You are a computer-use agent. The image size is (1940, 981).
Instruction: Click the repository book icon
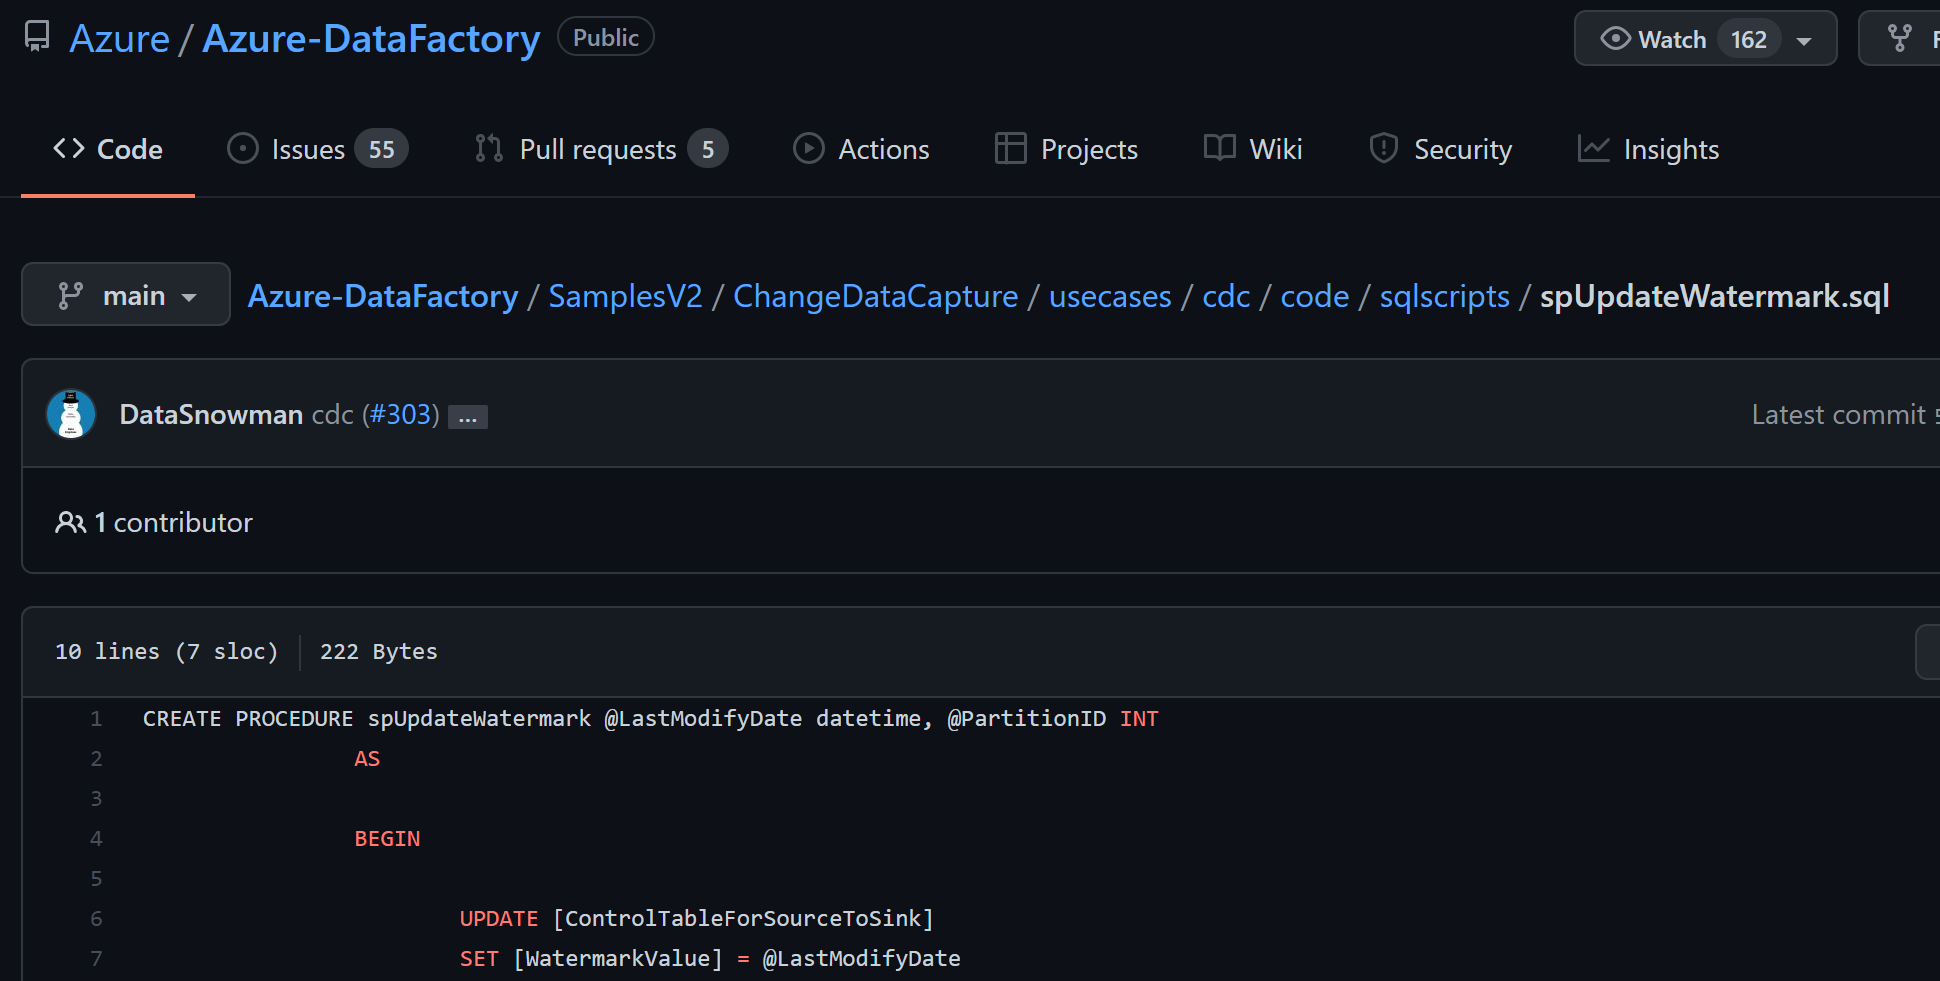click(x=37, y=37)
